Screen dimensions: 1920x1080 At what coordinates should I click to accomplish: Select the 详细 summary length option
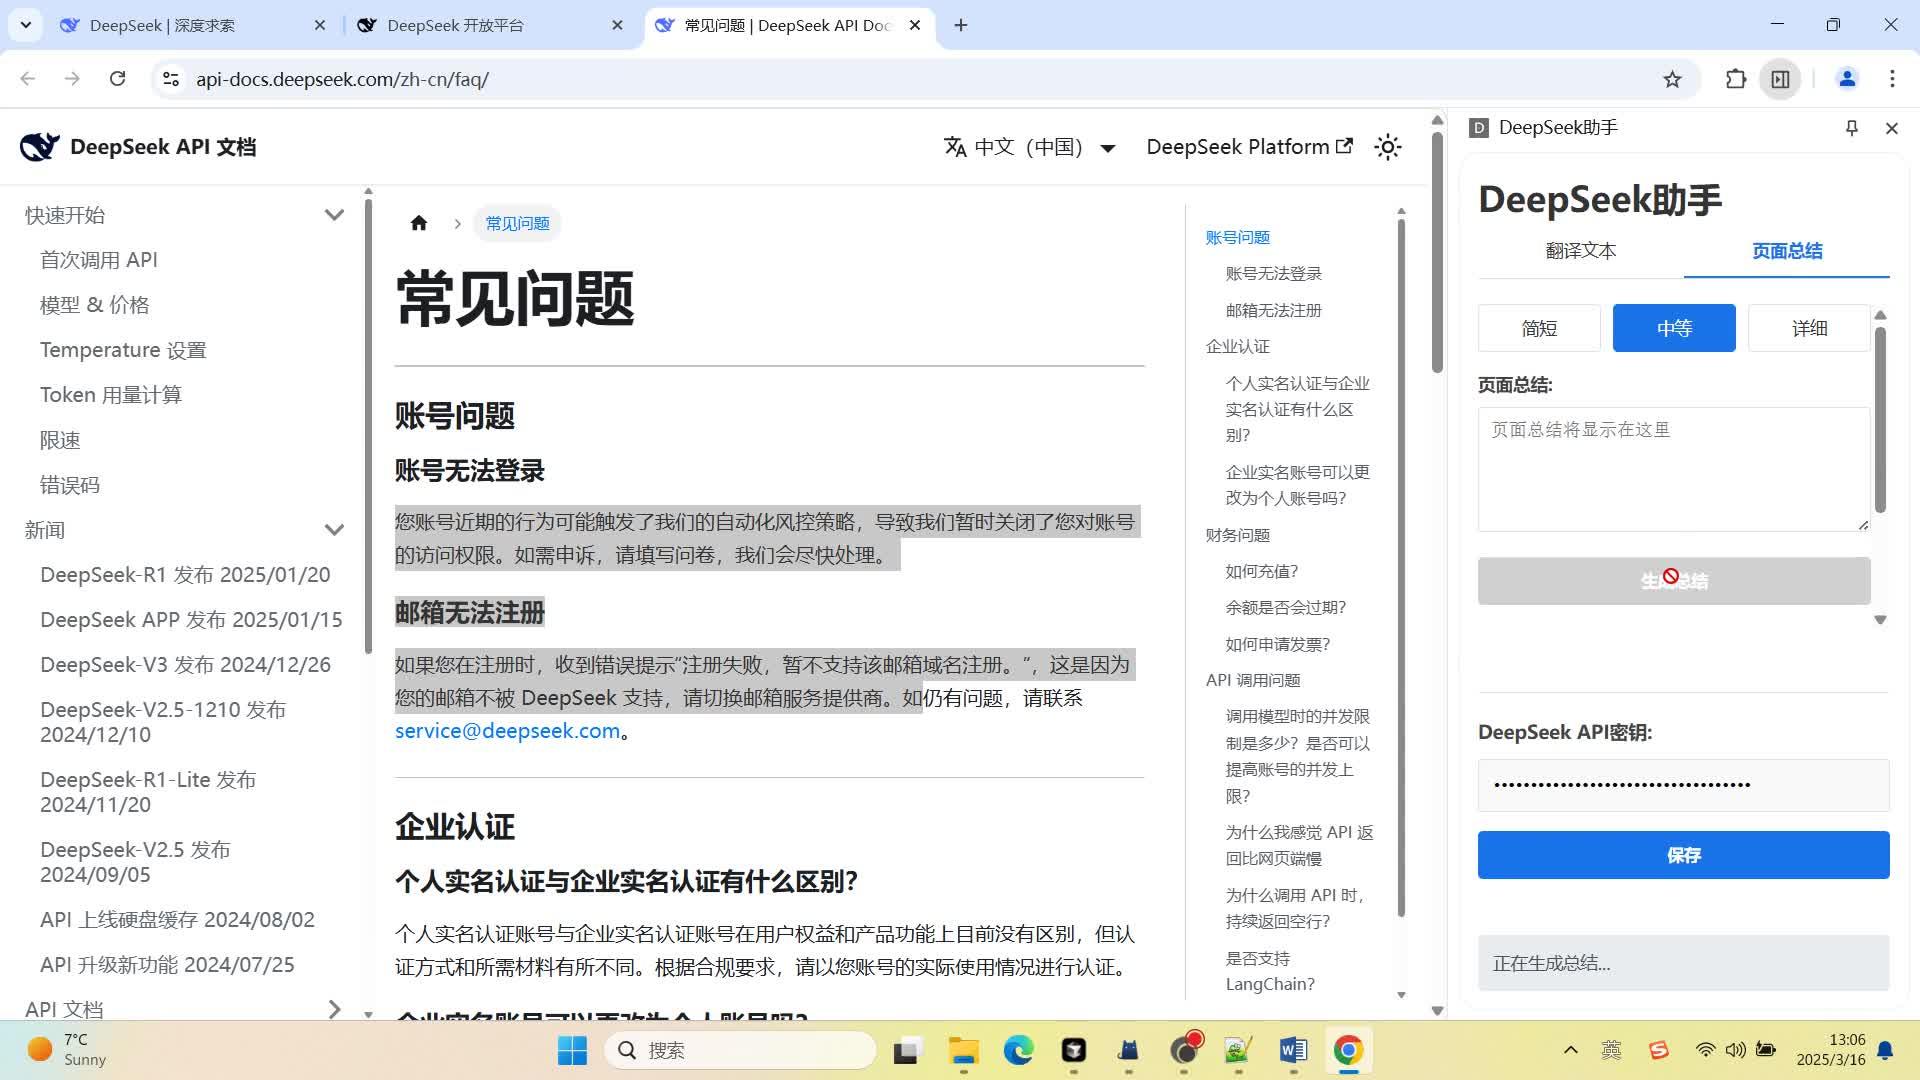click(1808, 328)
